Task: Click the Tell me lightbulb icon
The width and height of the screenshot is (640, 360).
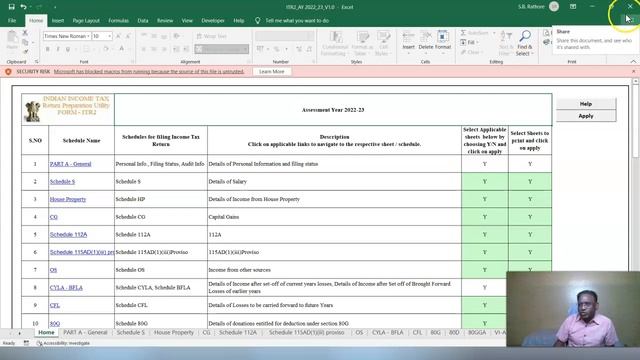Action: coord(258,20)
